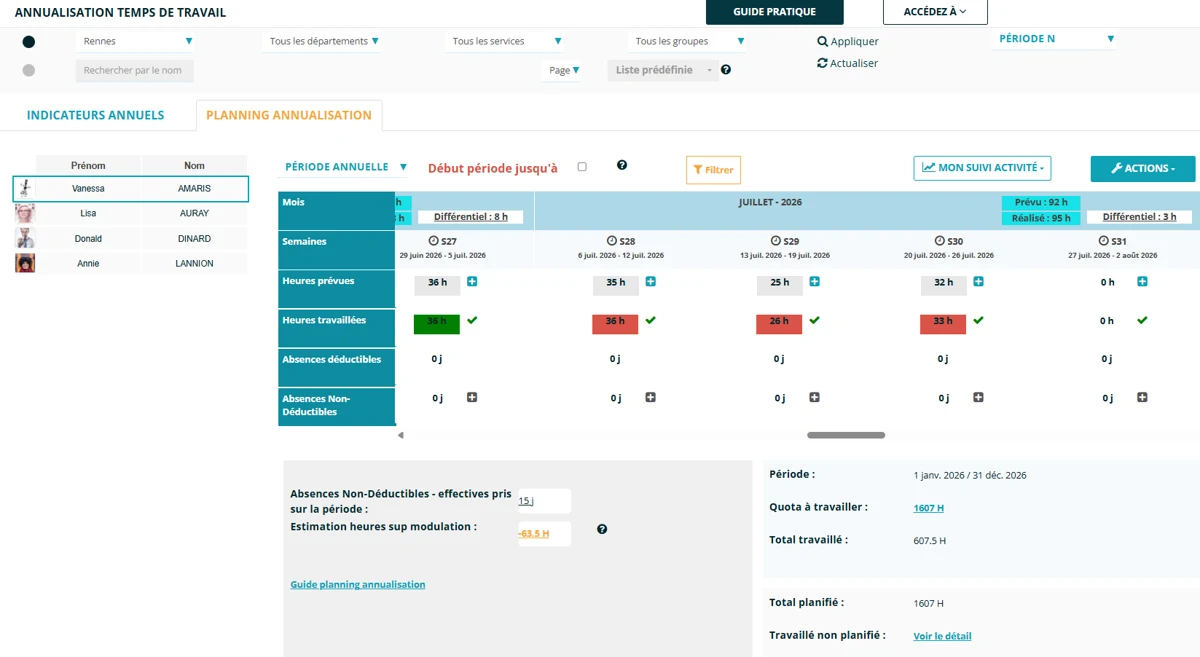Add planned hours for week S29
This screenshot has width=1200, height=657.
(814, 282)
